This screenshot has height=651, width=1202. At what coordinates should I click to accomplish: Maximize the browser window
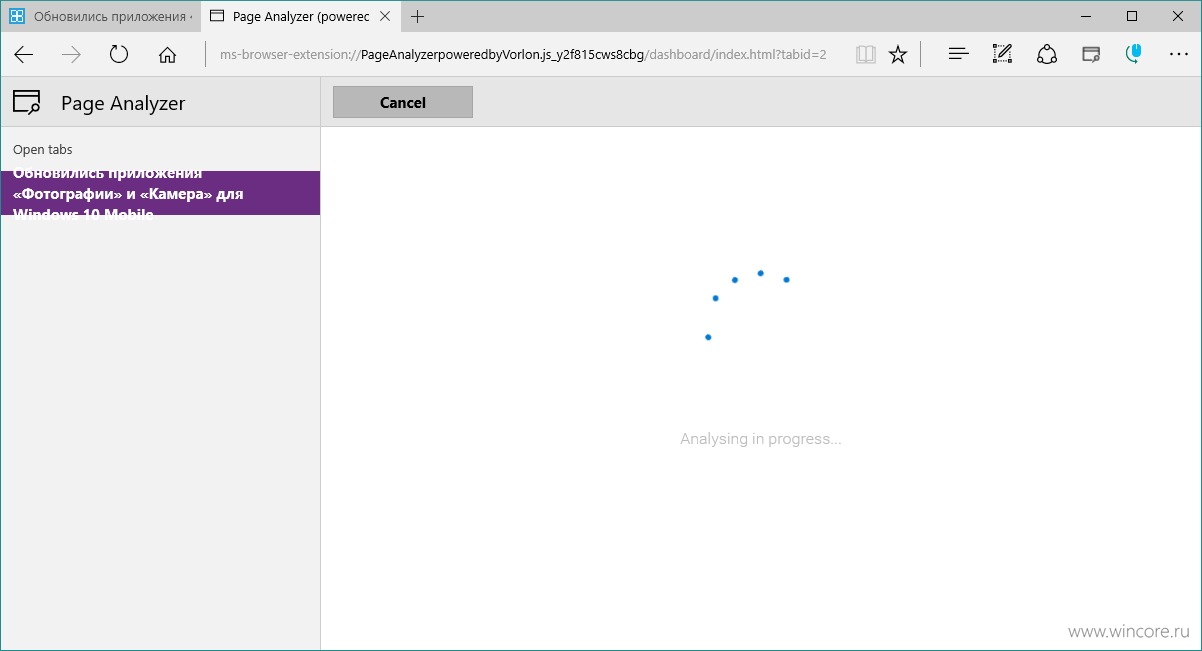[1132, 16]
